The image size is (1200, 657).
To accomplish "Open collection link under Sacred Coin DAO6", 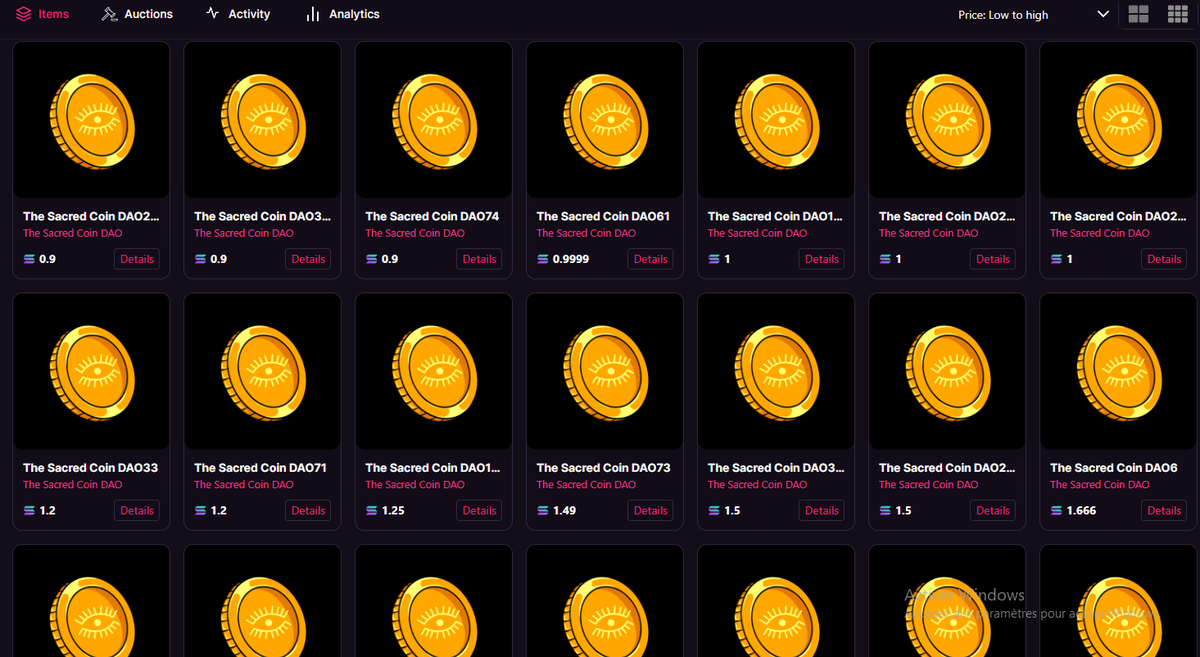I will point(1100,484).
